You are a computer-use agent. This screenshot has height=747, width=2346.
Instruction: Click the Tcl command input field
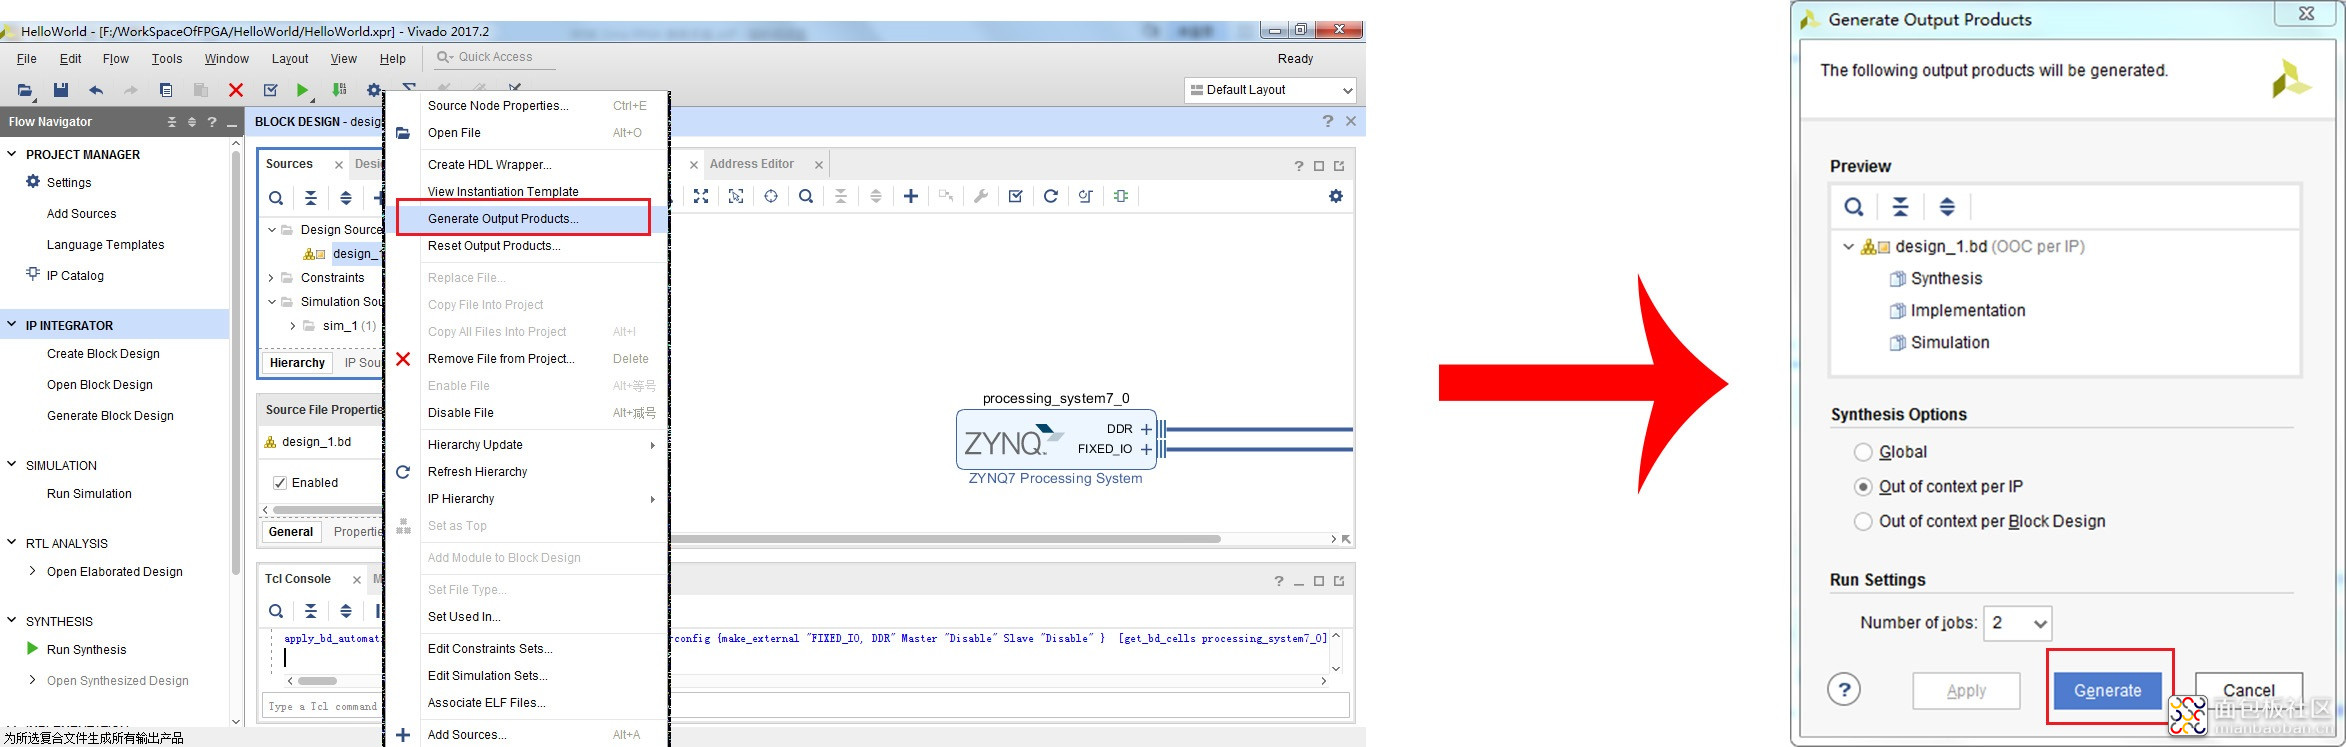805,706
